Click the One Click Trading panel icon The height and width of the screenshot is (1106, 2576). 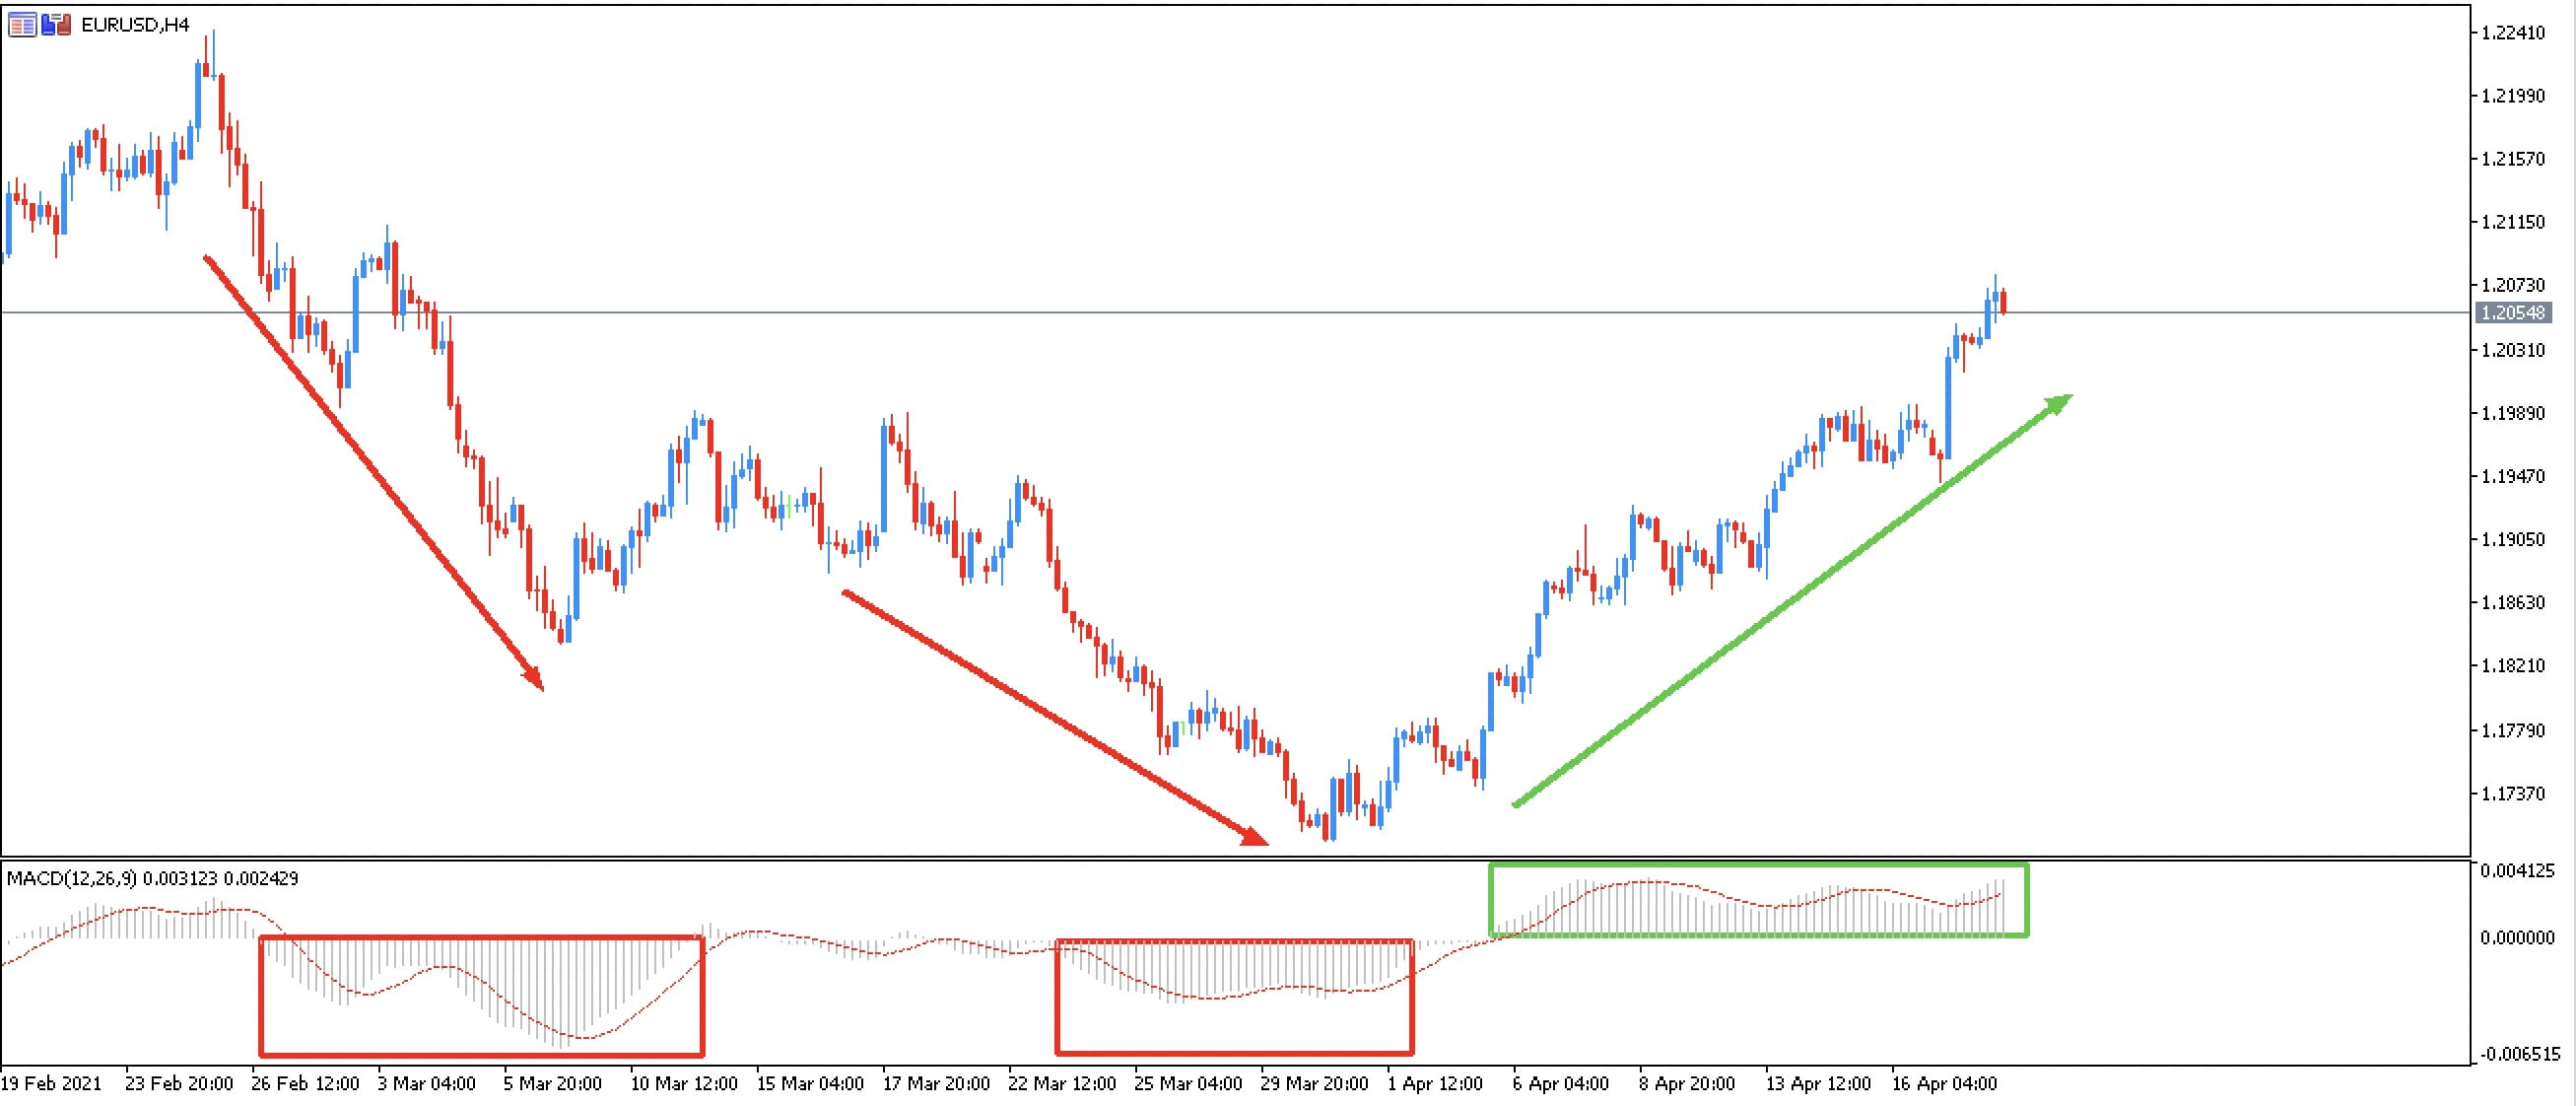[56, 25]
